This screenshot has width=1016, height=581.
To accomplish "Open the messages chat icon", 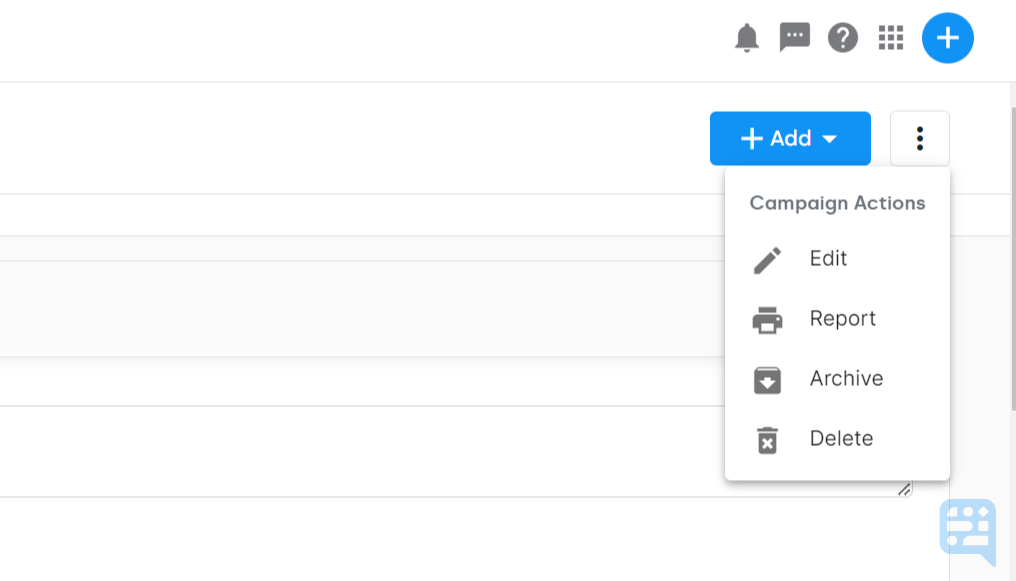I will (x=795, y=38).
